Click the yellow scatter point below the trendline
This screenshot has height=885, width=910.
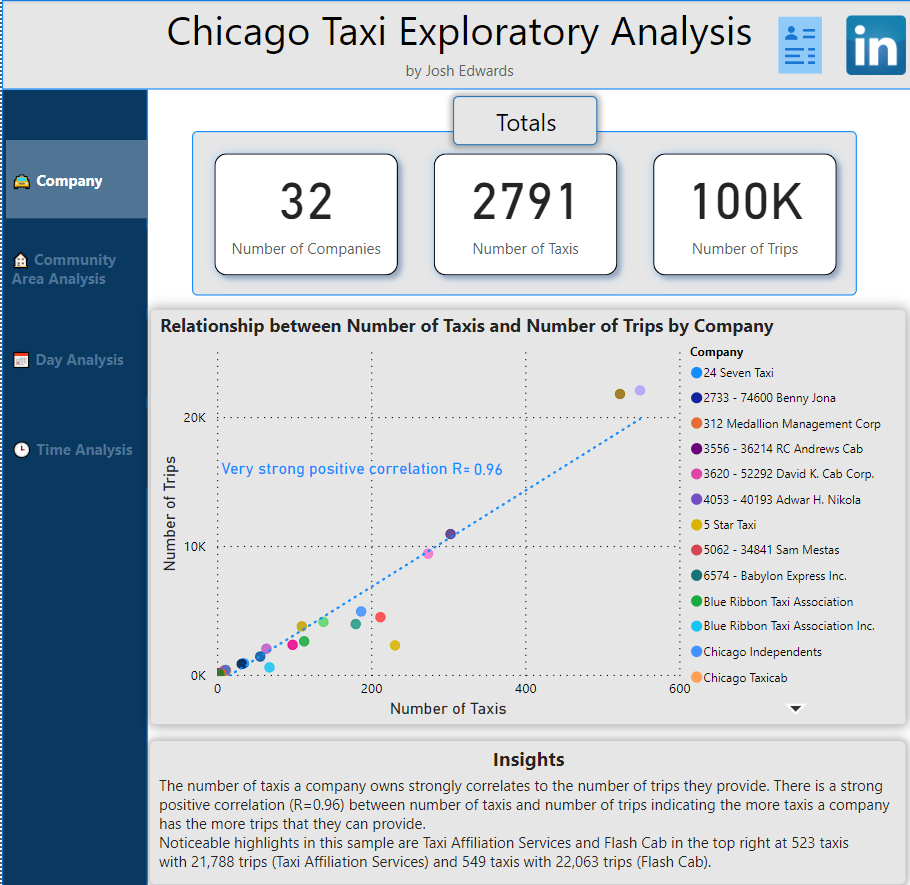[395, 645]
